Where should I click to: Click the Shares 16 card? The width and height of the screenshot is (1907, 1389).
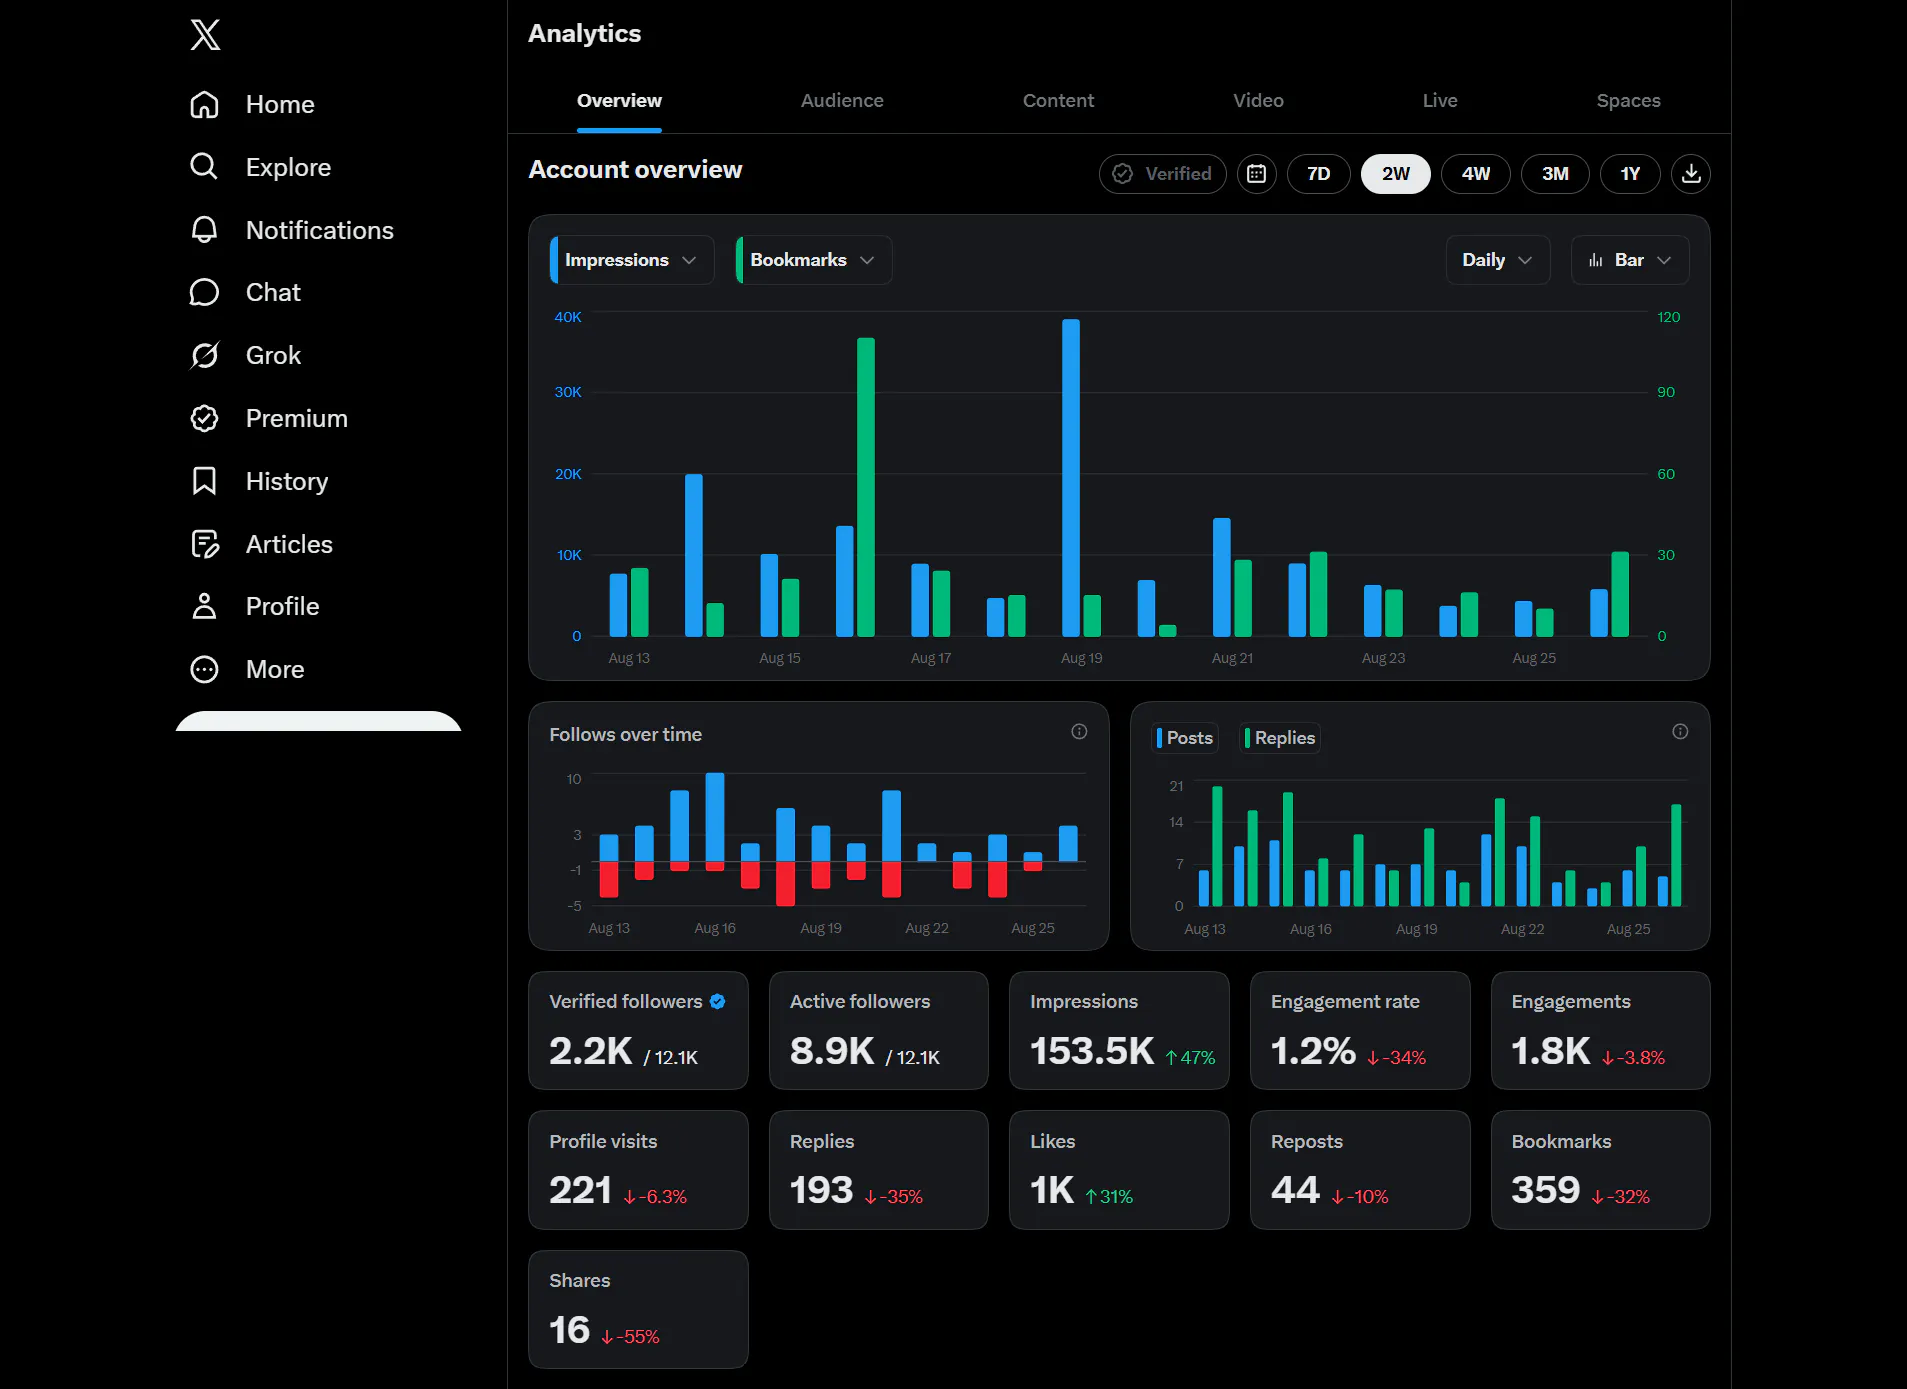(638, 1309)
